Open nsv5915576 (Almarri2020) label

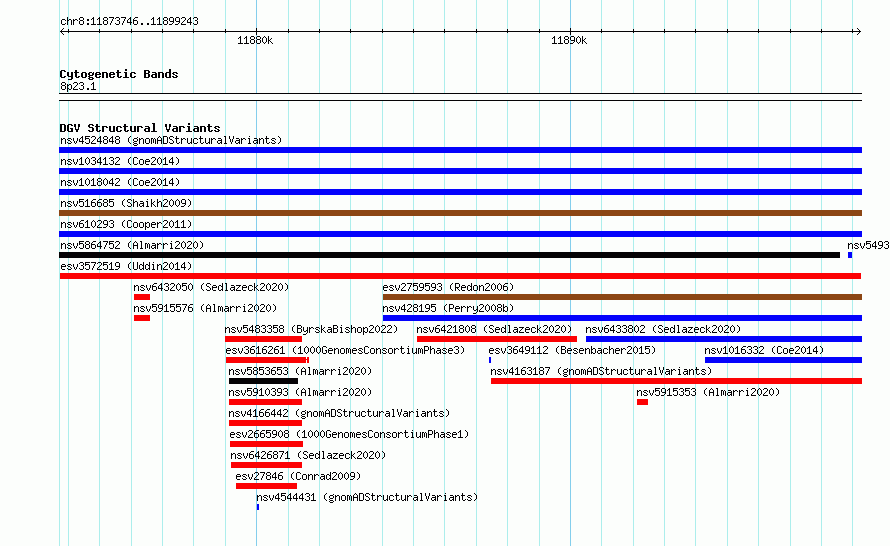coord(205,308)
